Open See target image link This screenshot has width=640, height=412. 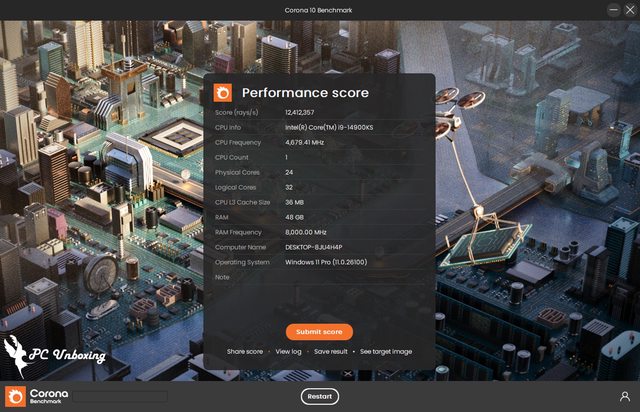point(386,352)
